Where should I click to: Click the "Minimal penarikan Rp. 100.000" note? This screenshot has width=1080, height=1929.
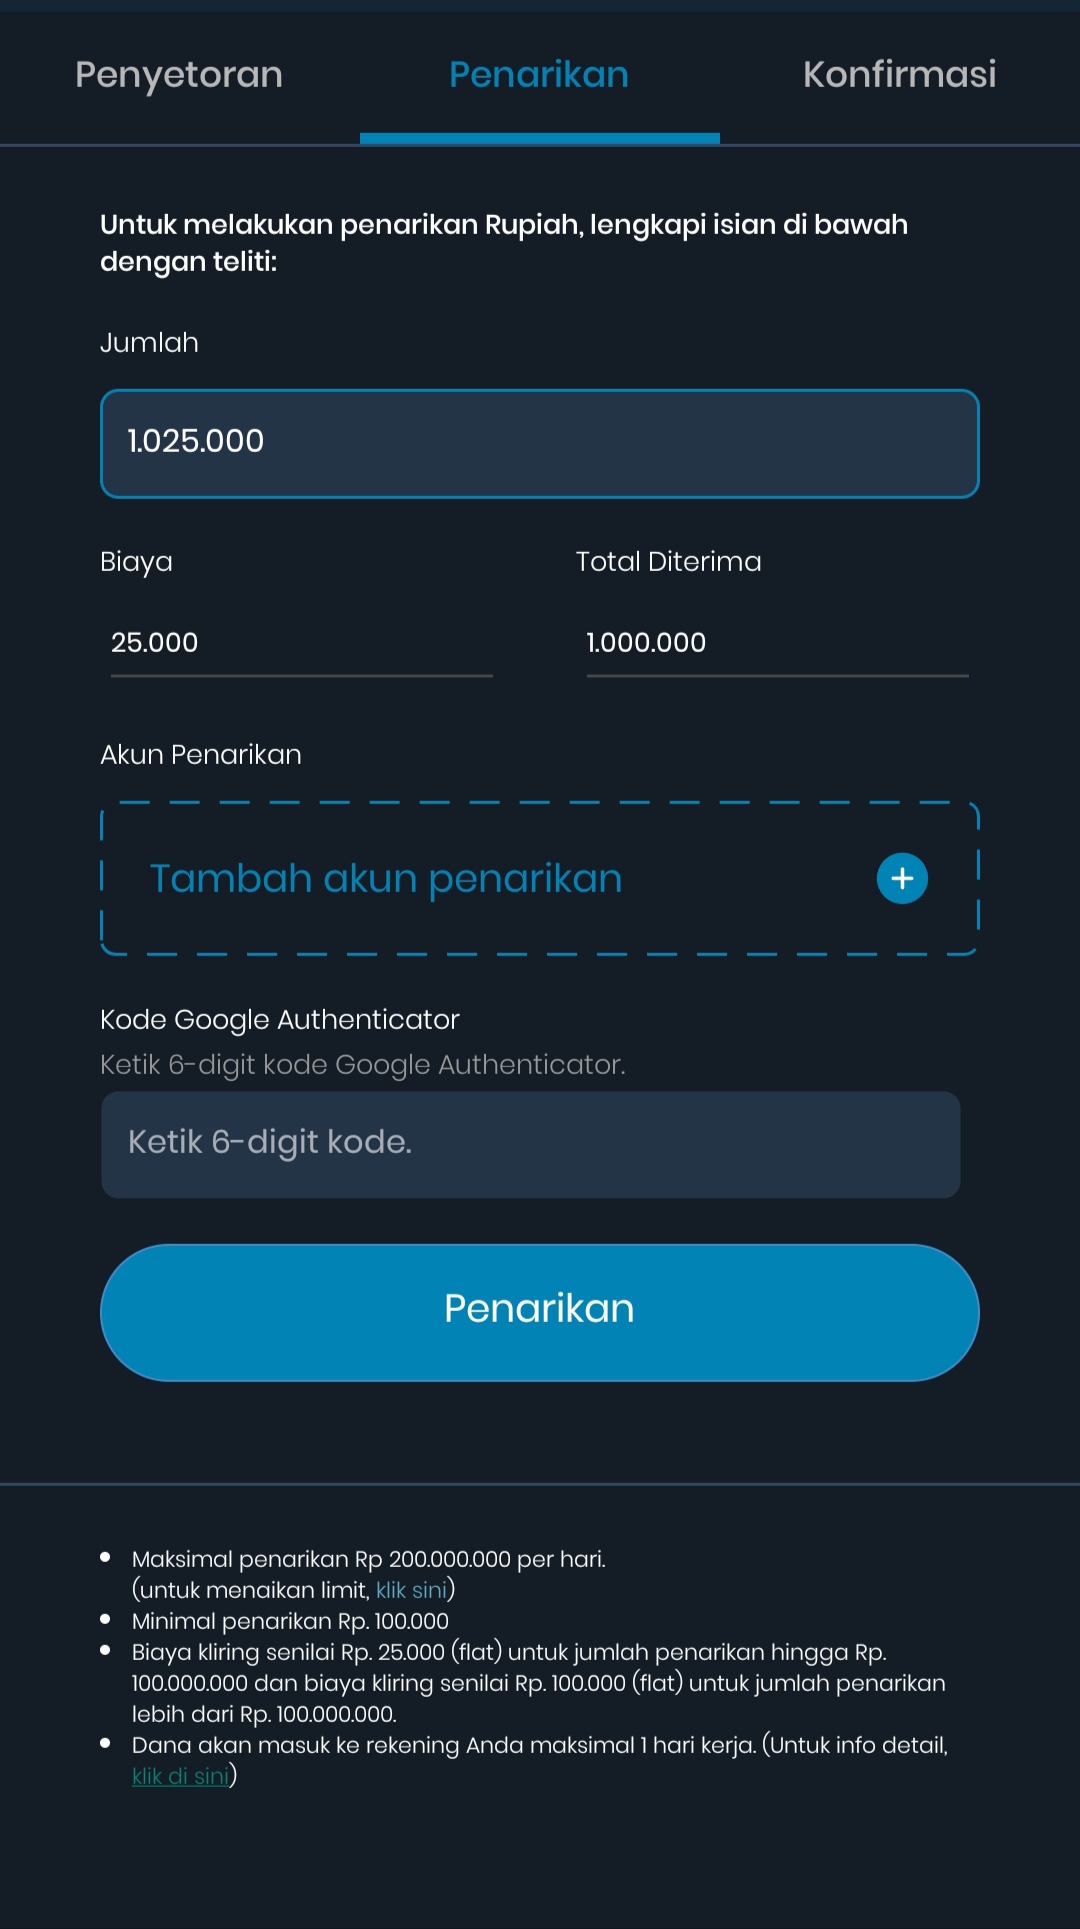pyautogui.click(x=290, y=1621)
